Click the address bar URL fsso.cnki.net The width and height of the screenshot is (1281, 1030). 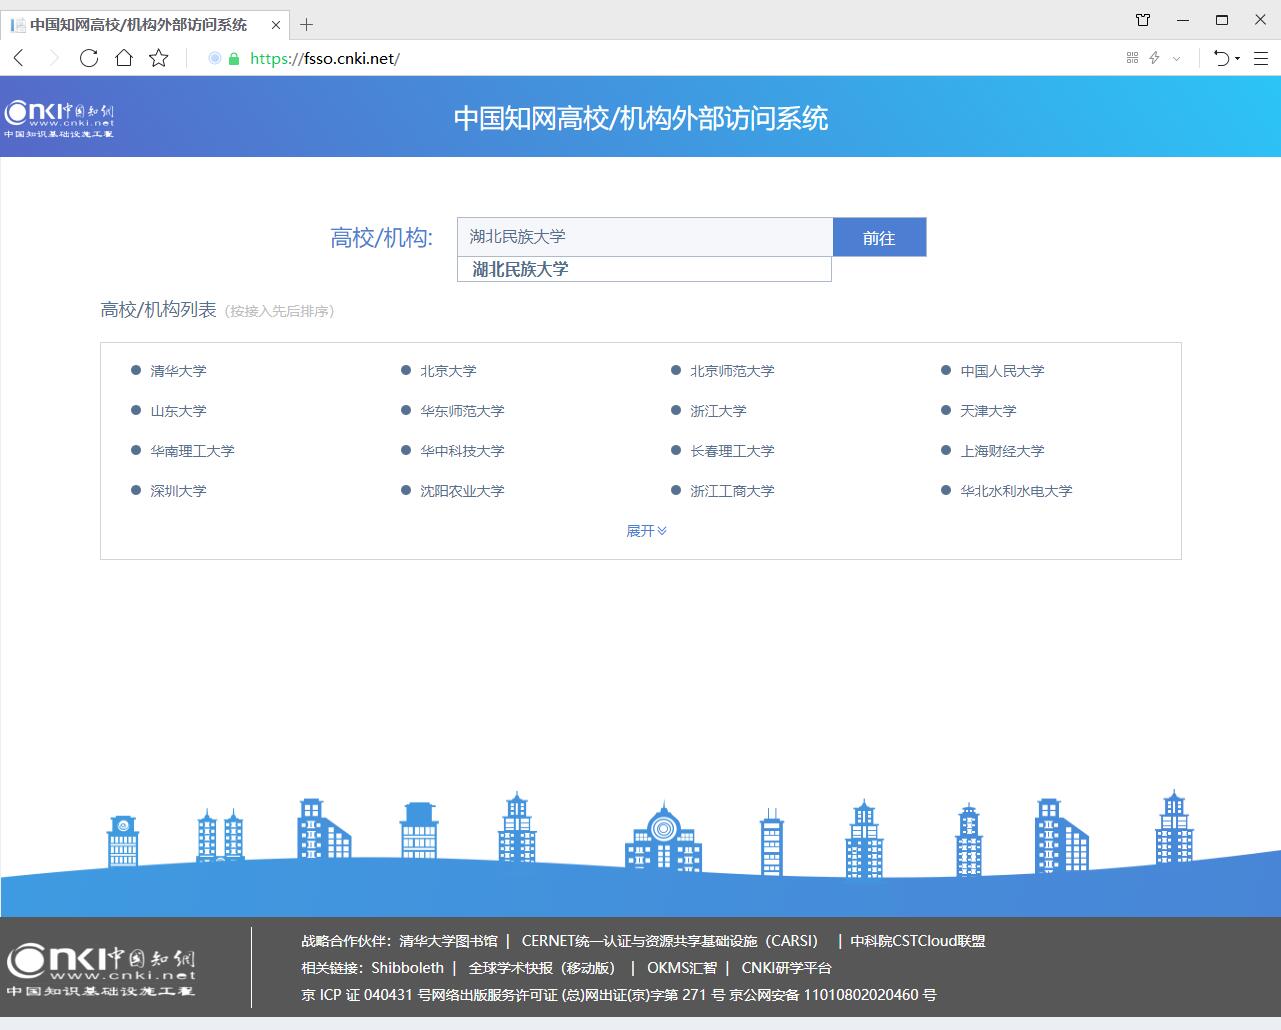325,58
